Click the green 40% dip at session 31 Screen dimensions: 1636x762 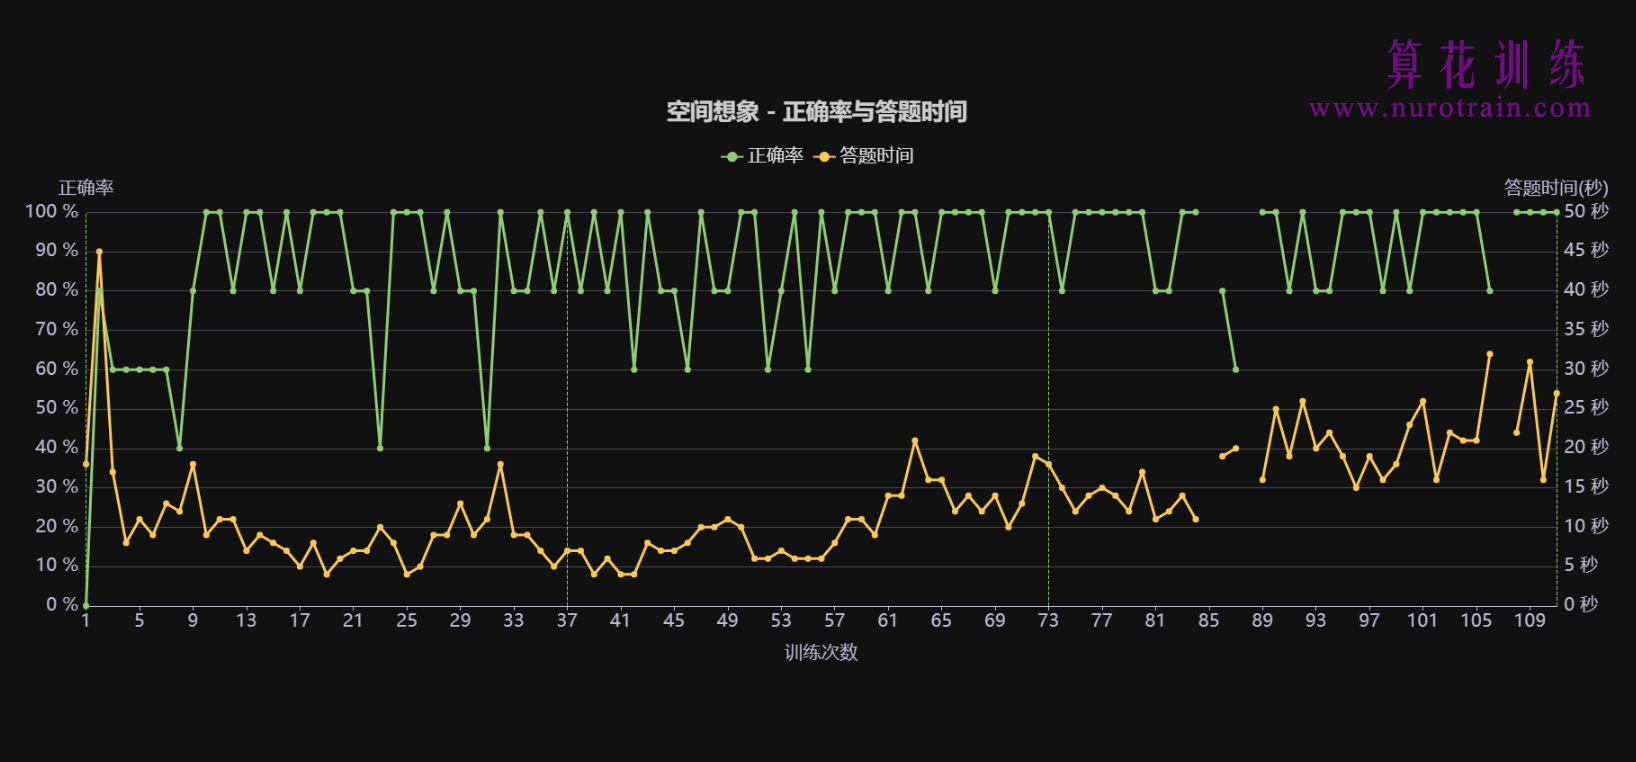tap(487, 448)
